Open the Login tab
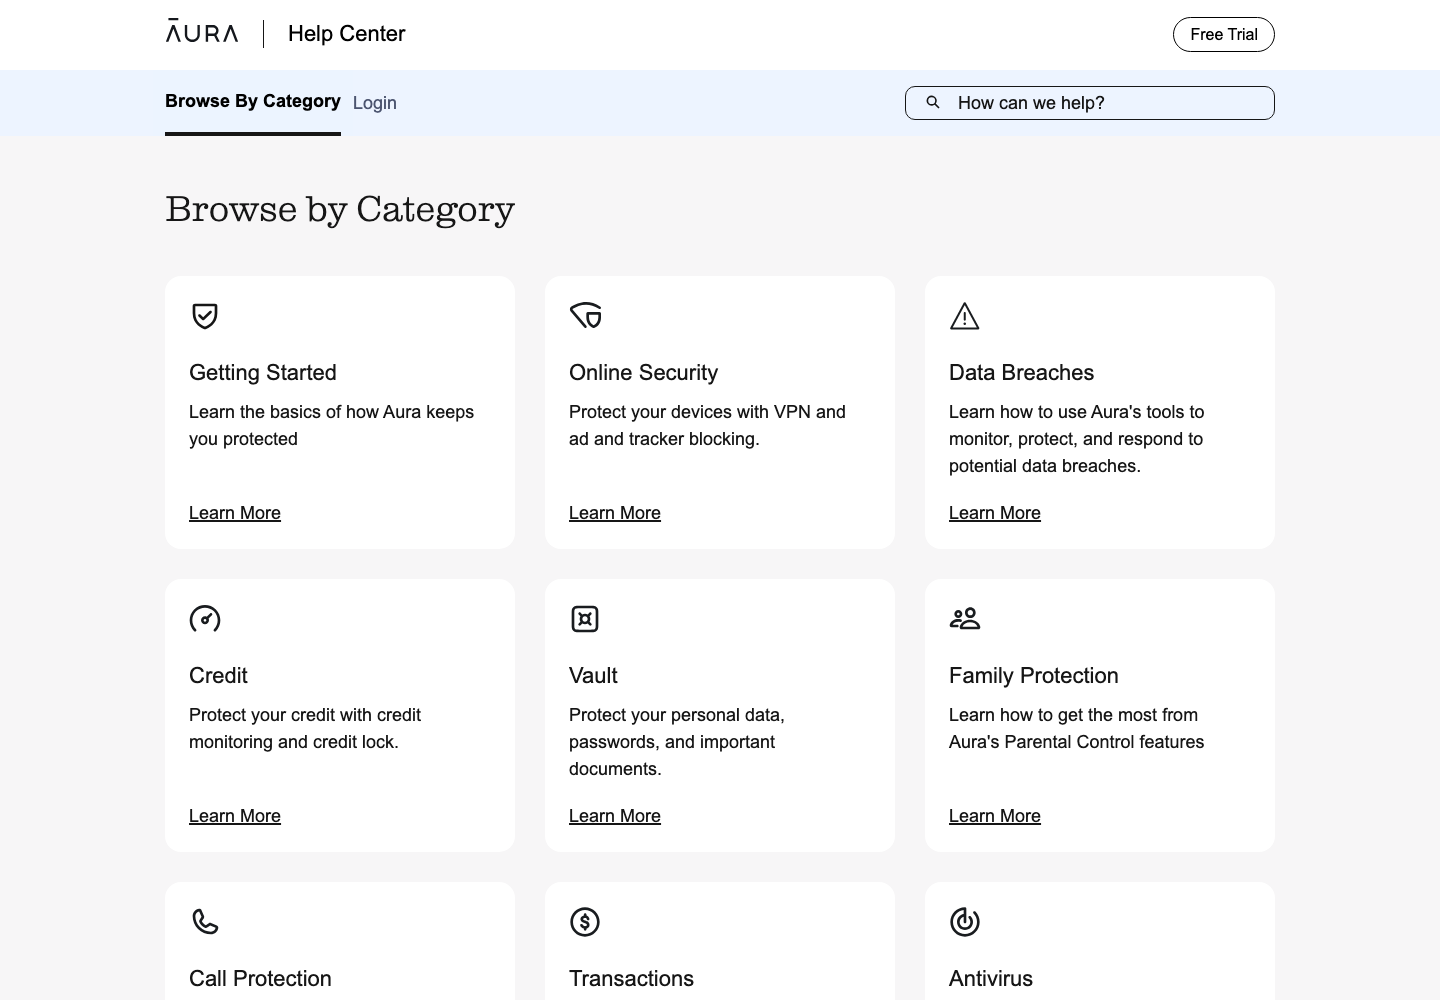Viewport: 1440px width, 1000px height. point(375,103)
